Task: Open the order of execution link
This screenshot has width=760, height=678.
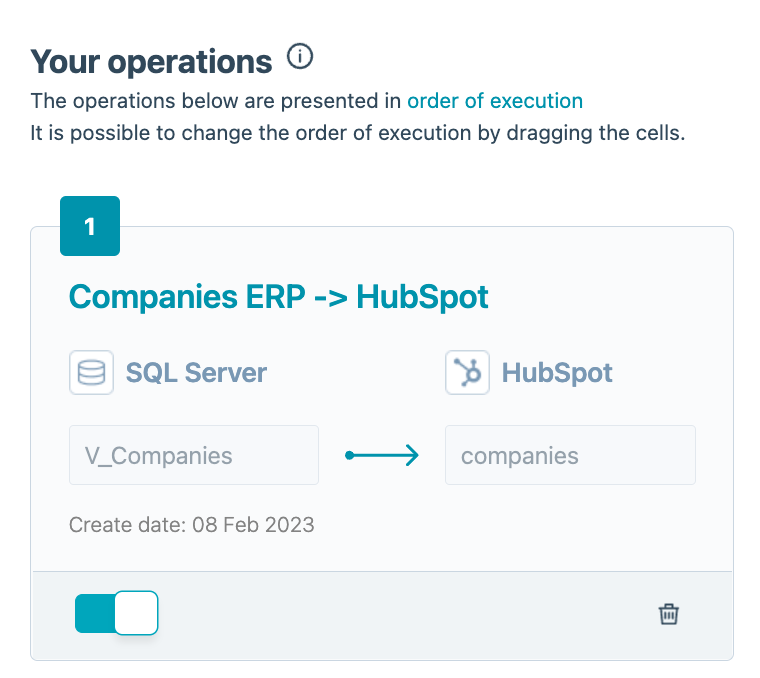Action: click(494, 101)
